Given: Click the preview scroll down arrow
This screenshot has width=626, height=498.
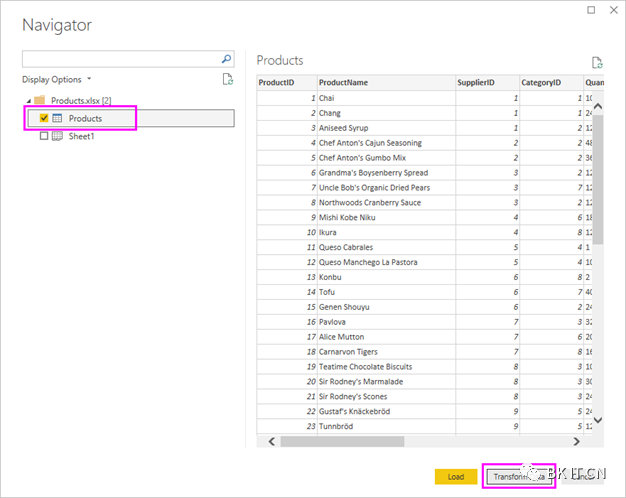Looking at the screenshot, I should (x=598, y=420).
